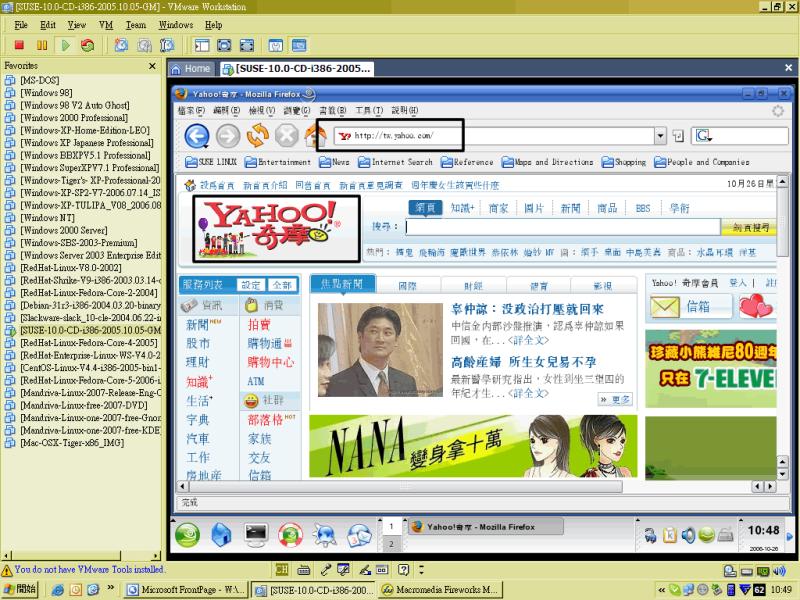The height and width of the screenshot is (600, 800).
Task: Open the SUSE green gecko start menu
Action: (187, 535)
